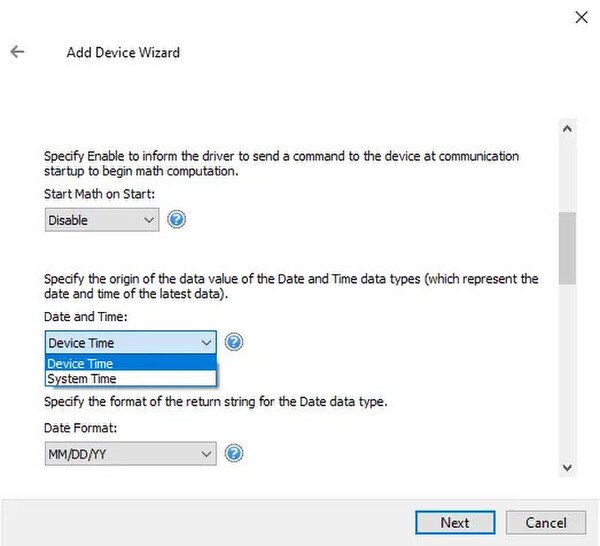Open help for Start Math on Start
600x546 pixels.
click(176, 220)
